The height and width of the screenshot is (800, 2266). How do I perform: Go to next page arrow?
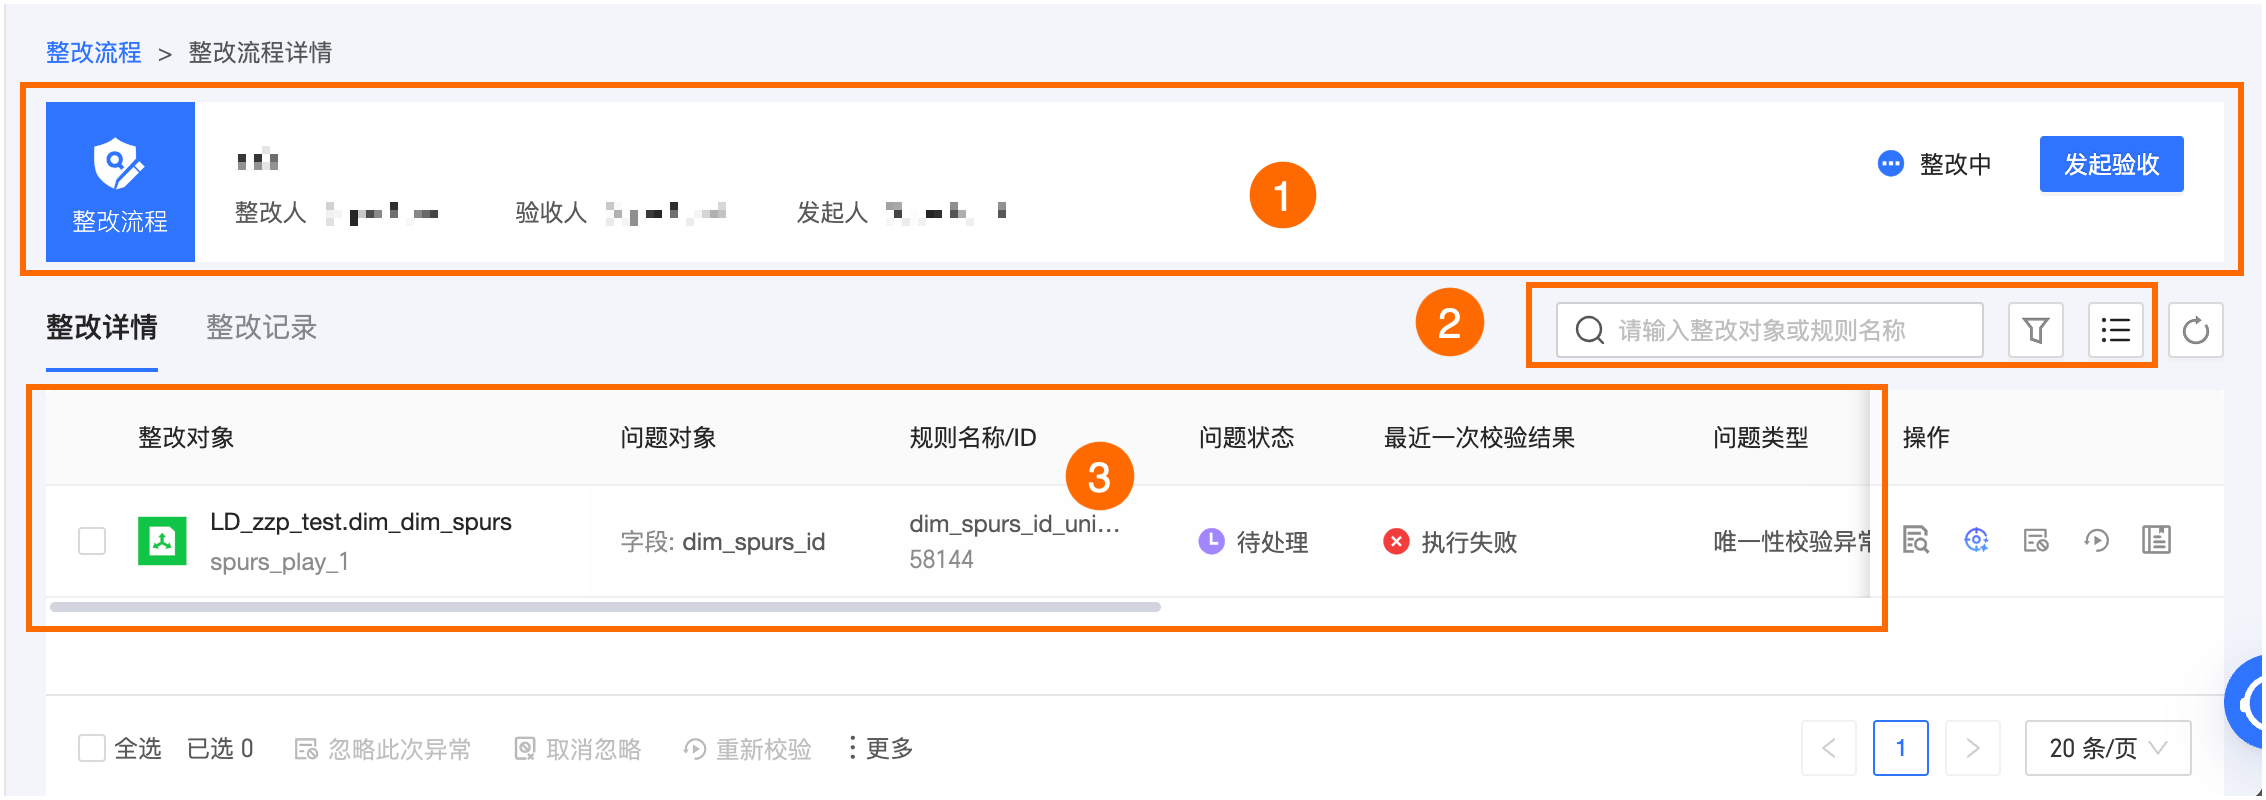click(x=1972, y=748)
